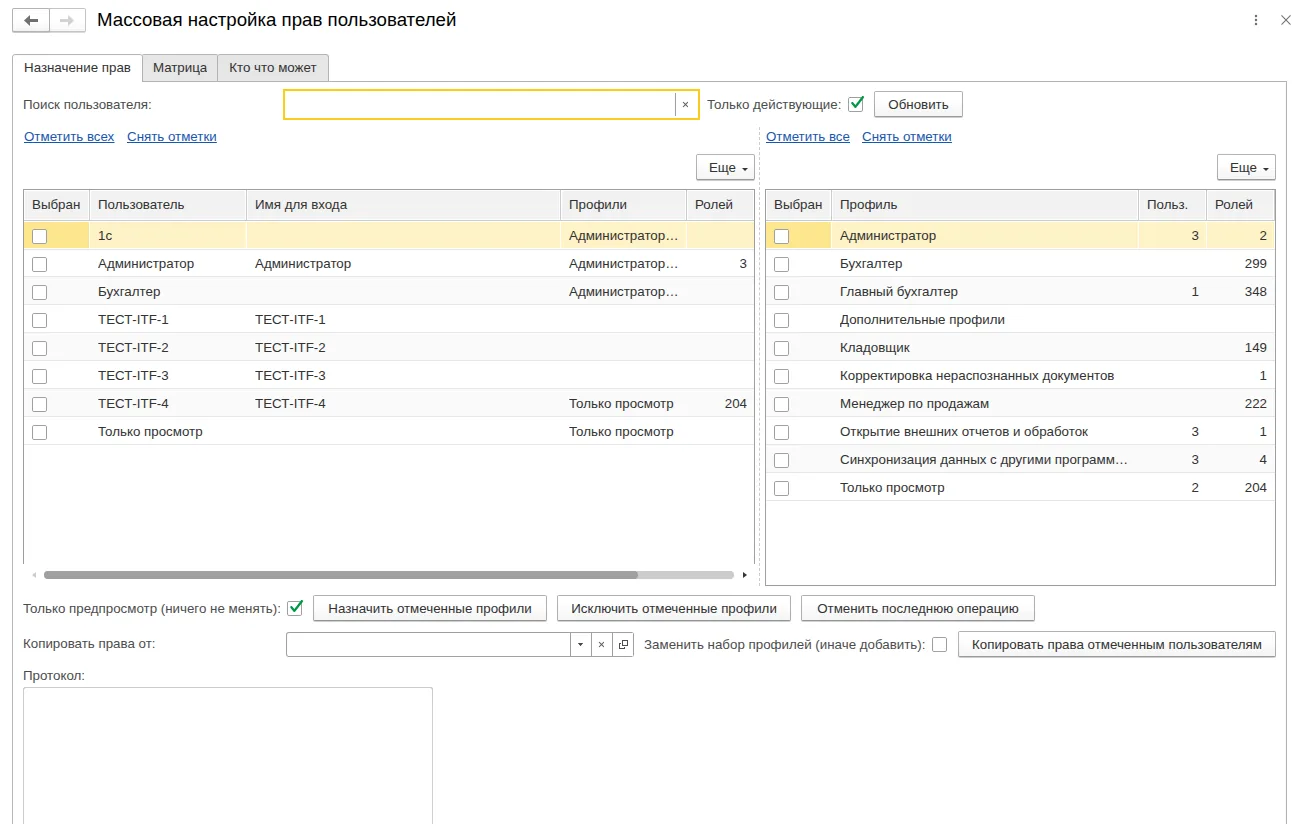Screen dimensions: 1307x836
Task: Open the three-dot window menu
Action: (1256, 20)
